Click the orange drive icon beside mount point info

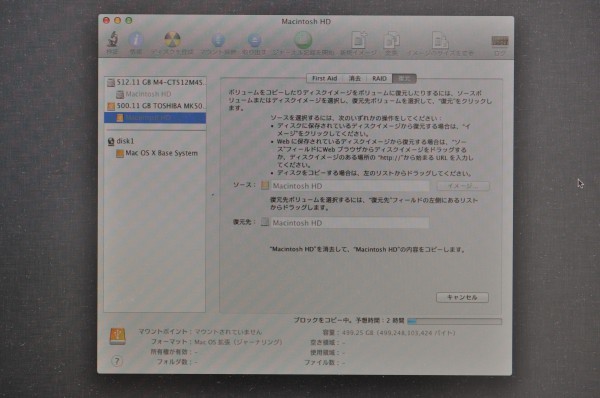pyautogui.click(x=117, y=337)
